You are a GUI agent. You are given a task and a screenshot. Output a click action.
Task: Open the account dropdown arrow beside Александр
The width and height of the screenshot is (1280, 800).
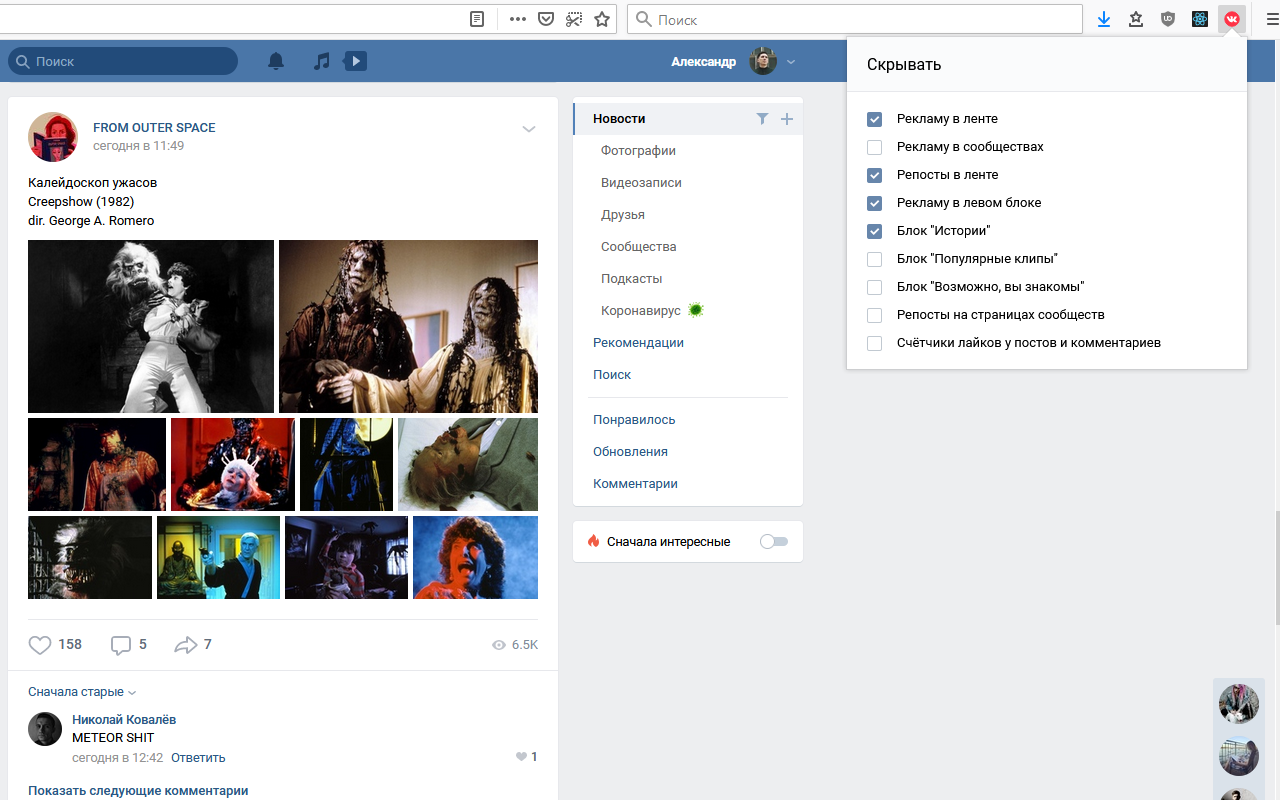coord(791,62)
